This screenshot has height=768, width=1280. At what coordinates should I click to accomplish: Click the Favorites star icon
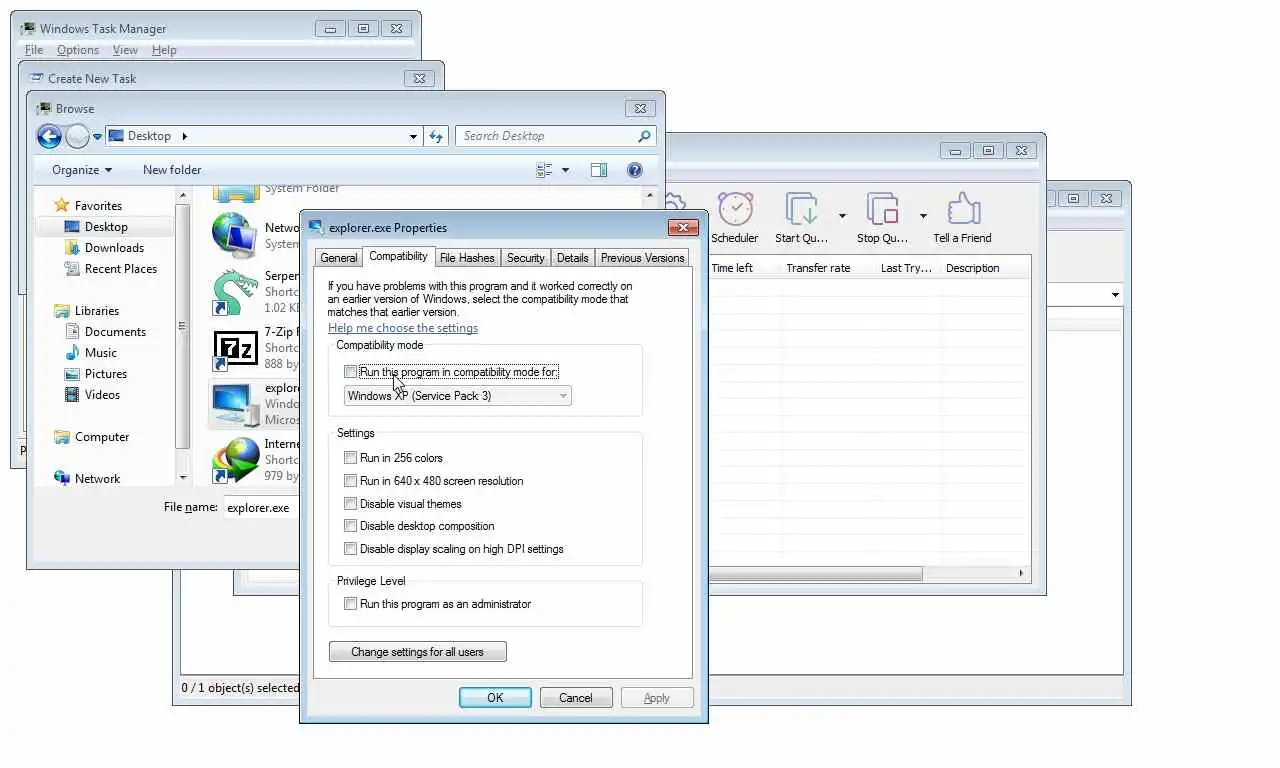tap(62, 205)
